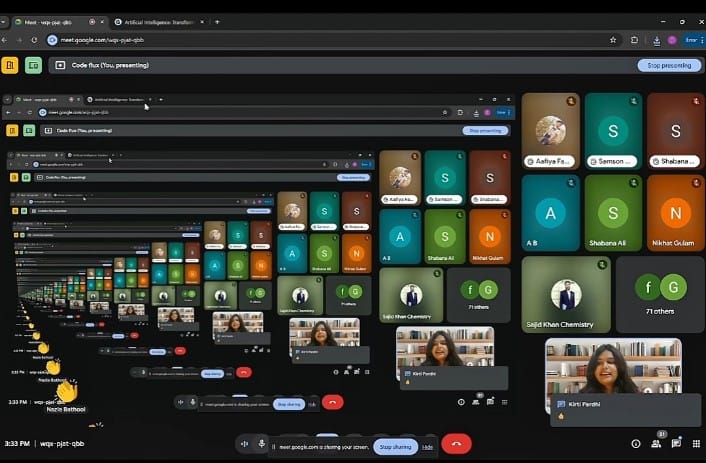
Task: Open Chrome's three-dot menu
Action: (x=702, y=40)
